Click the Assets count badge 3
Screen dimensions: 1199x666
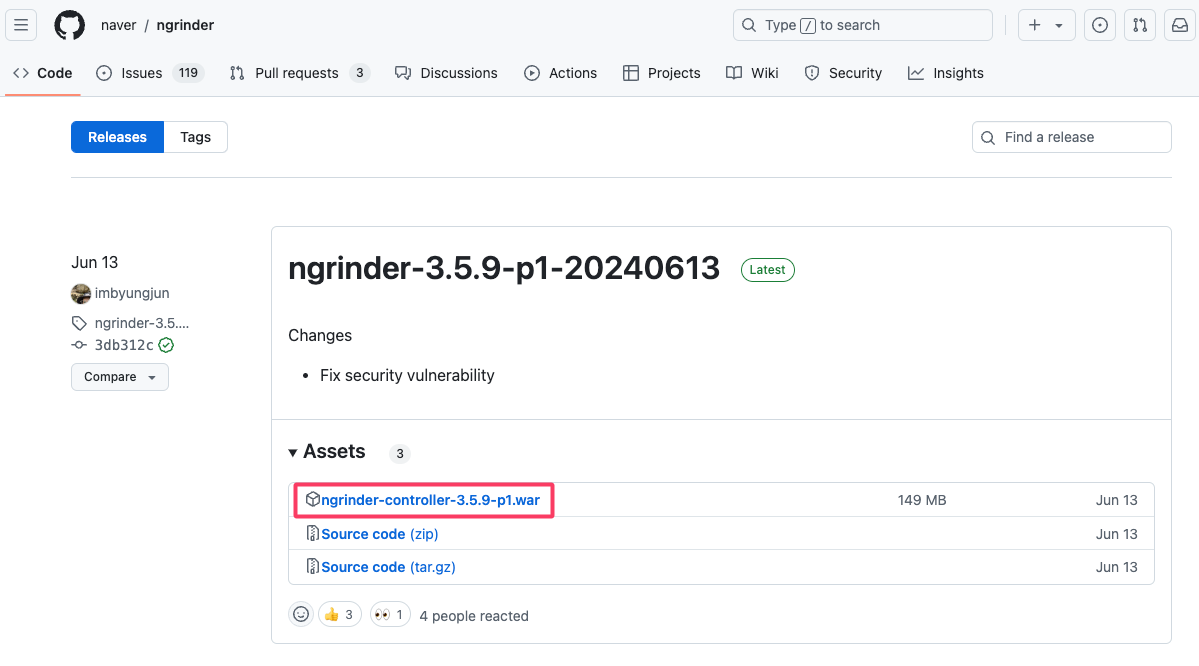tap(400, 453)
